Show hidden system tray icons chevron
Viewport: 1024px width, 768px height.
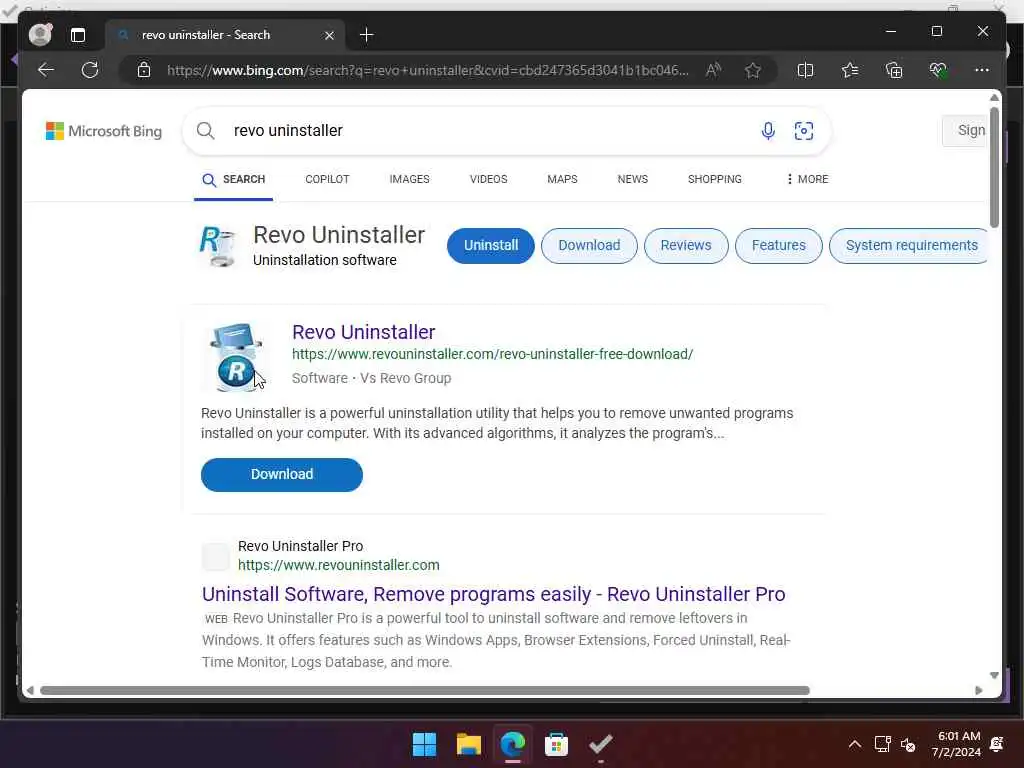[854, 744]
